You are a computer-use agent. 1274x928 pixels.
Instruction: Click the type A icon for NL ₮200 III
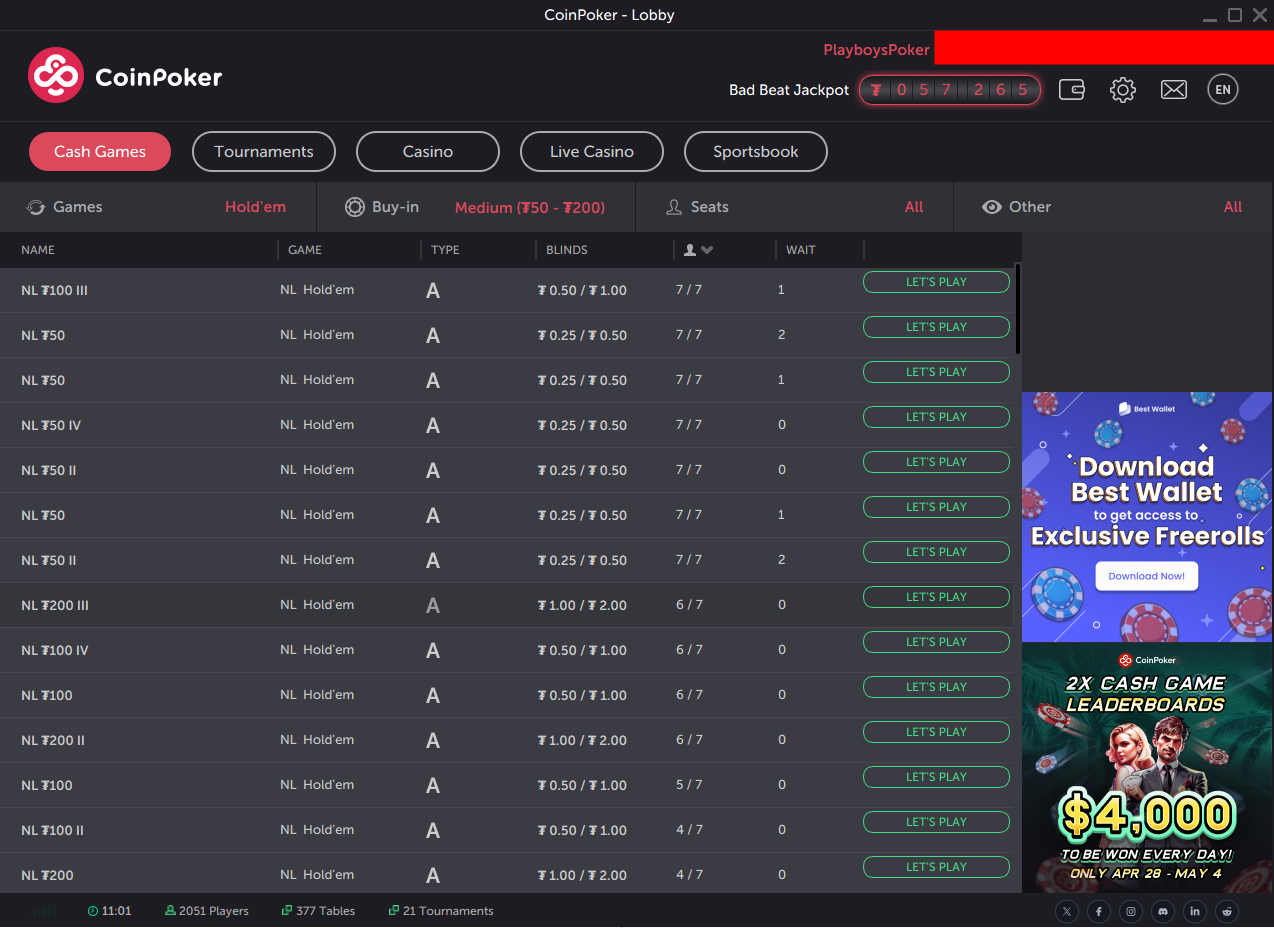(433, 606)
